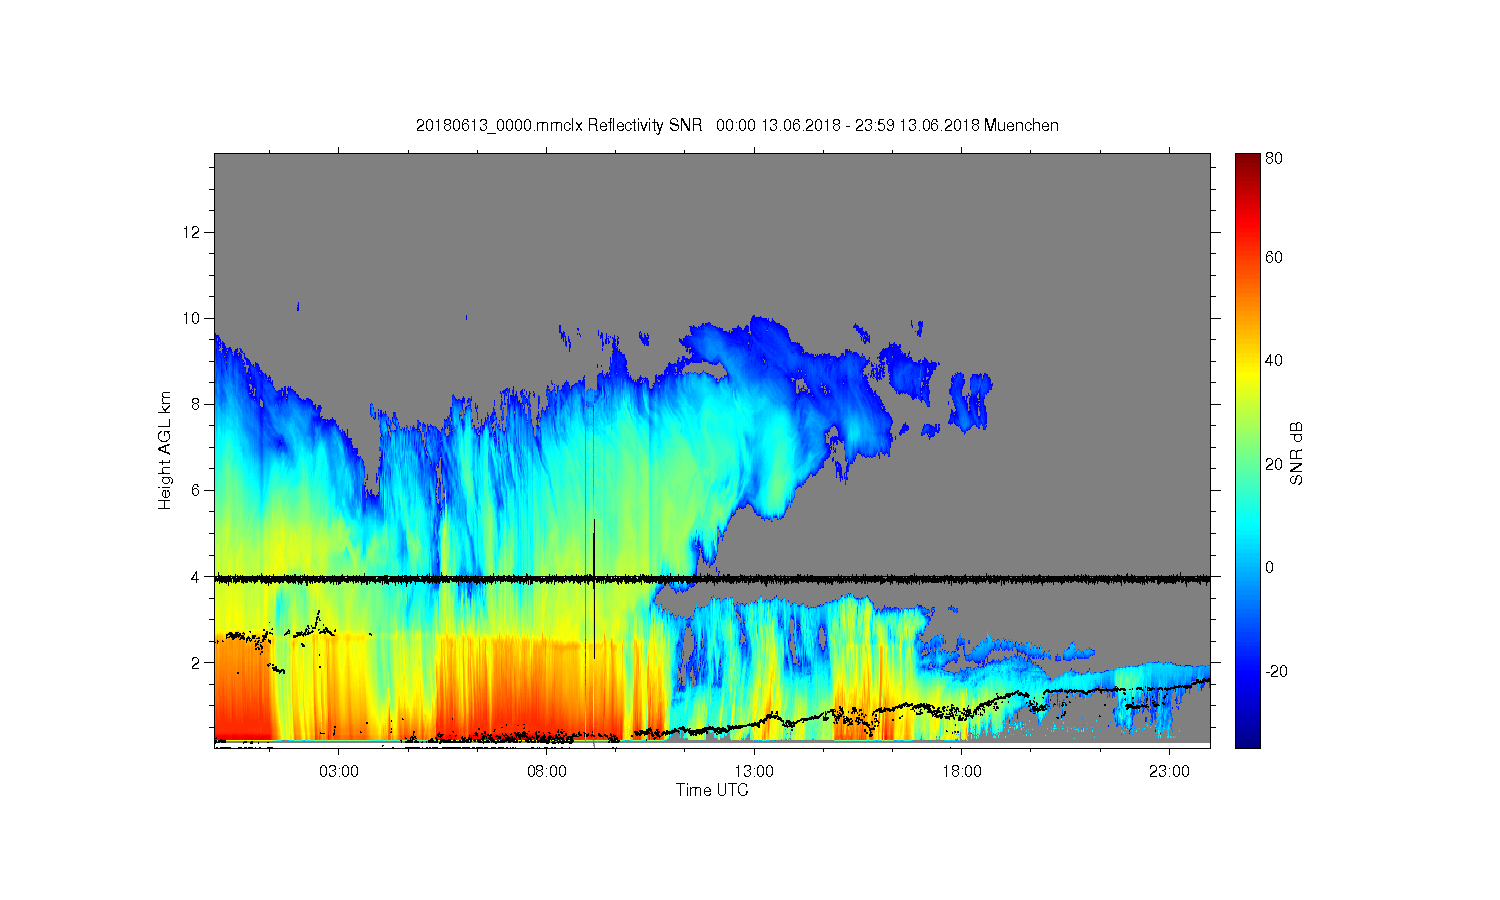Click the colorbar value 20
The height and width of the screenshot is (900, 1500).
tap(1274, 464)
